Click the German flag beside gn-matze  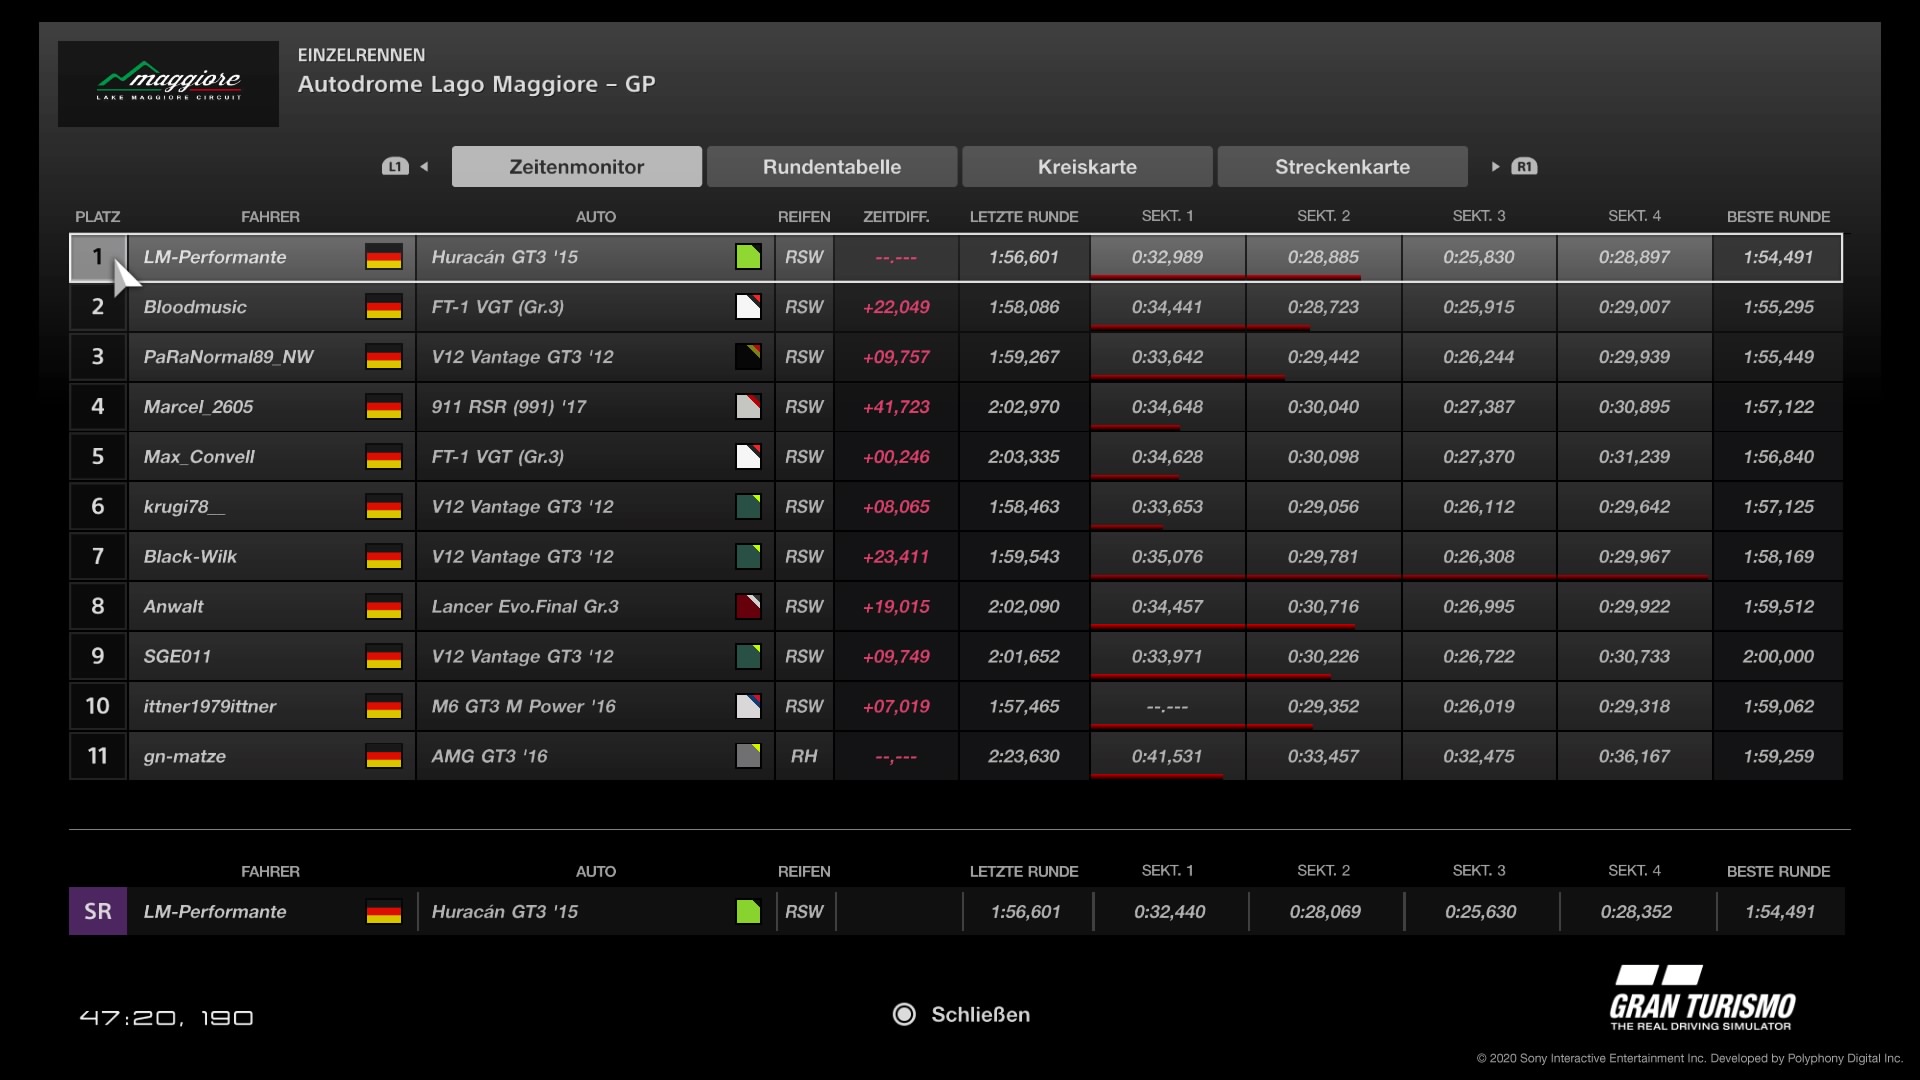click(x=383, y=757)
